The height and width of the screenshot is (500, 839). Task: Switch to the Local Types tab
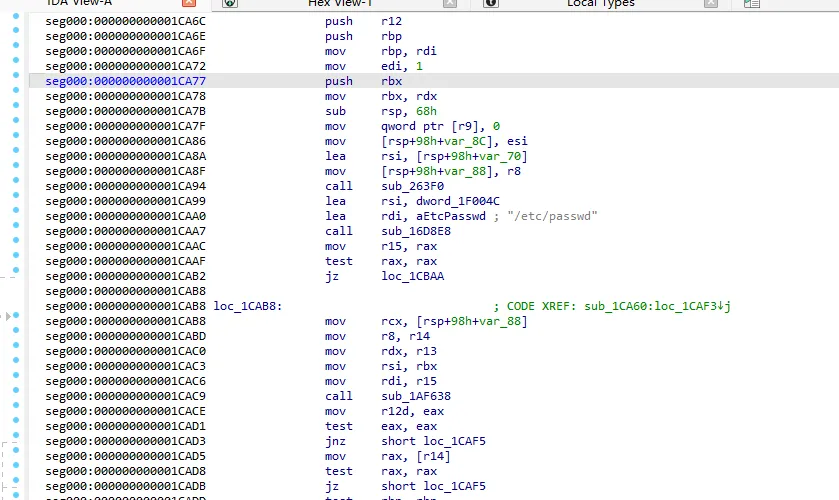coord(601,3)
